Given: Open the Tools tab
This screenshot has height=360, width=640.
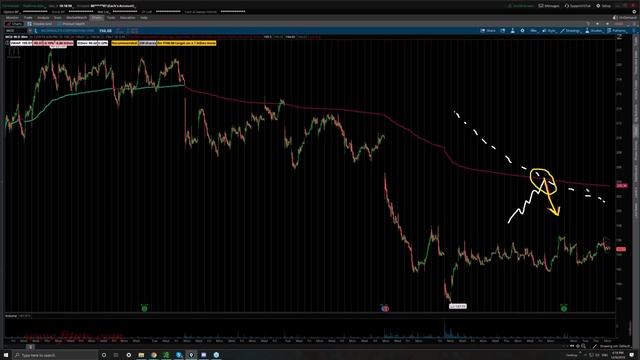Looking at the screenshot, I should (x=111, y=18).
